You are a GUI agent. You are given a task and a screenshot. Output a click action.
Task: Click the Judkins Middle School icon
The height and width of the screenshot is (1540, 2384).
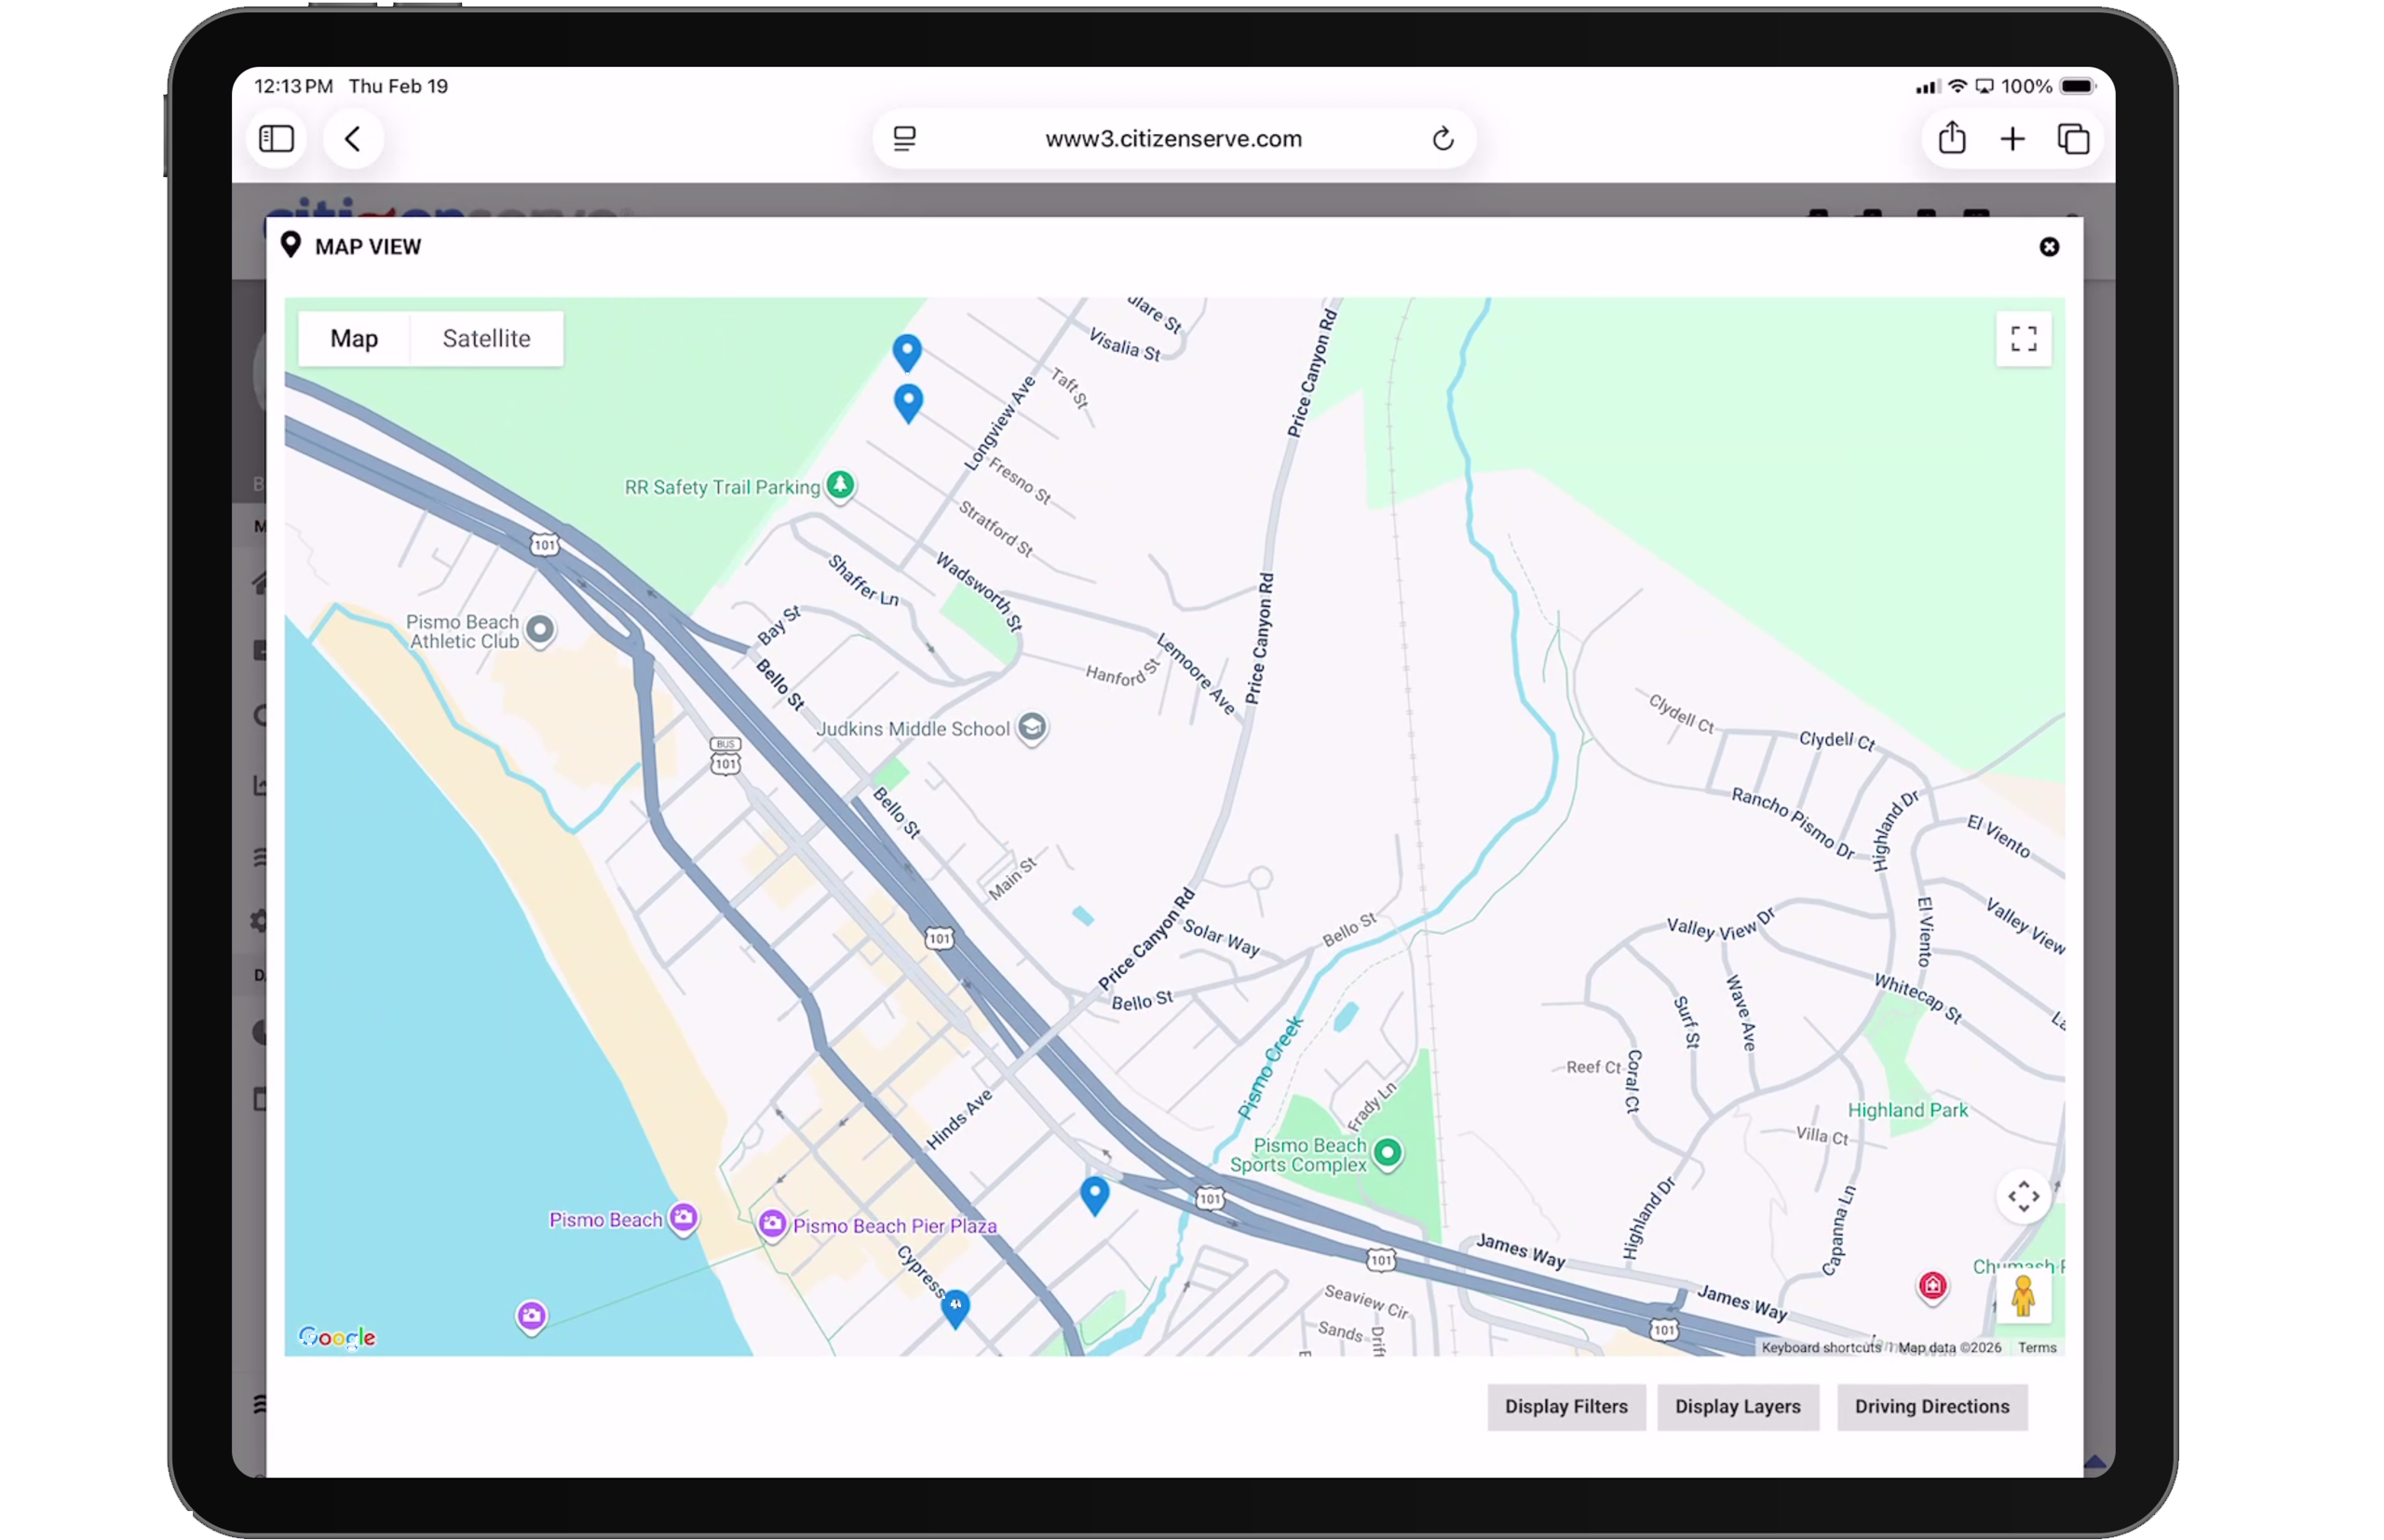click(x=1031, y=728)
